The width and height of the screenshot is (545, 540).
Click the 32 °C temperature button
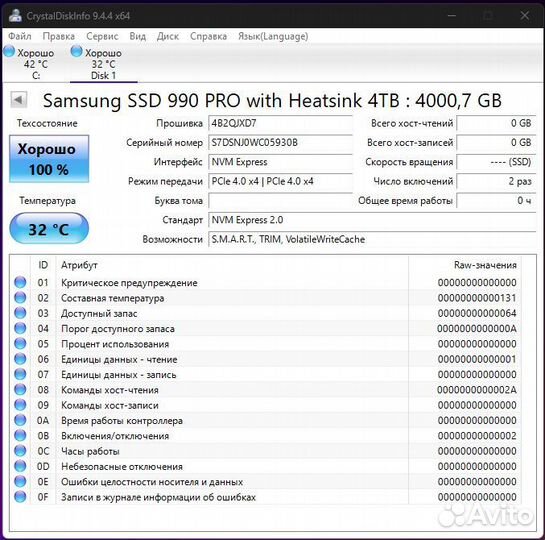(x=49, y=229)
